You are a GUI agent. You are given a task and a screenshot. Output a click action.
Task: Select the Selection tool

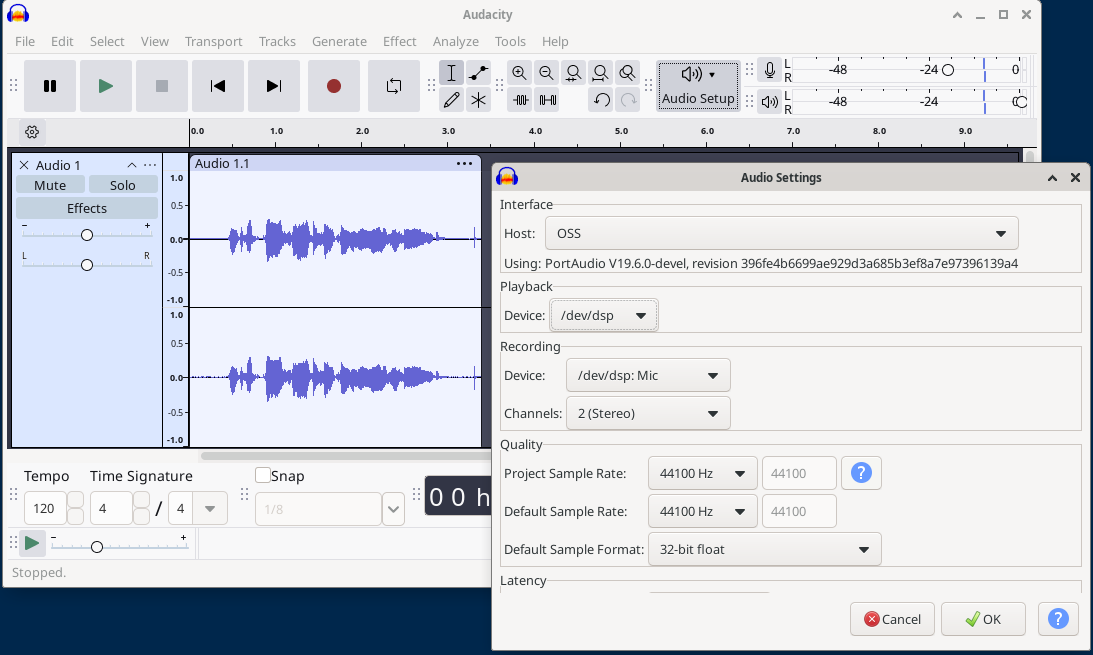pyautogui.click(x=451, y=73)
